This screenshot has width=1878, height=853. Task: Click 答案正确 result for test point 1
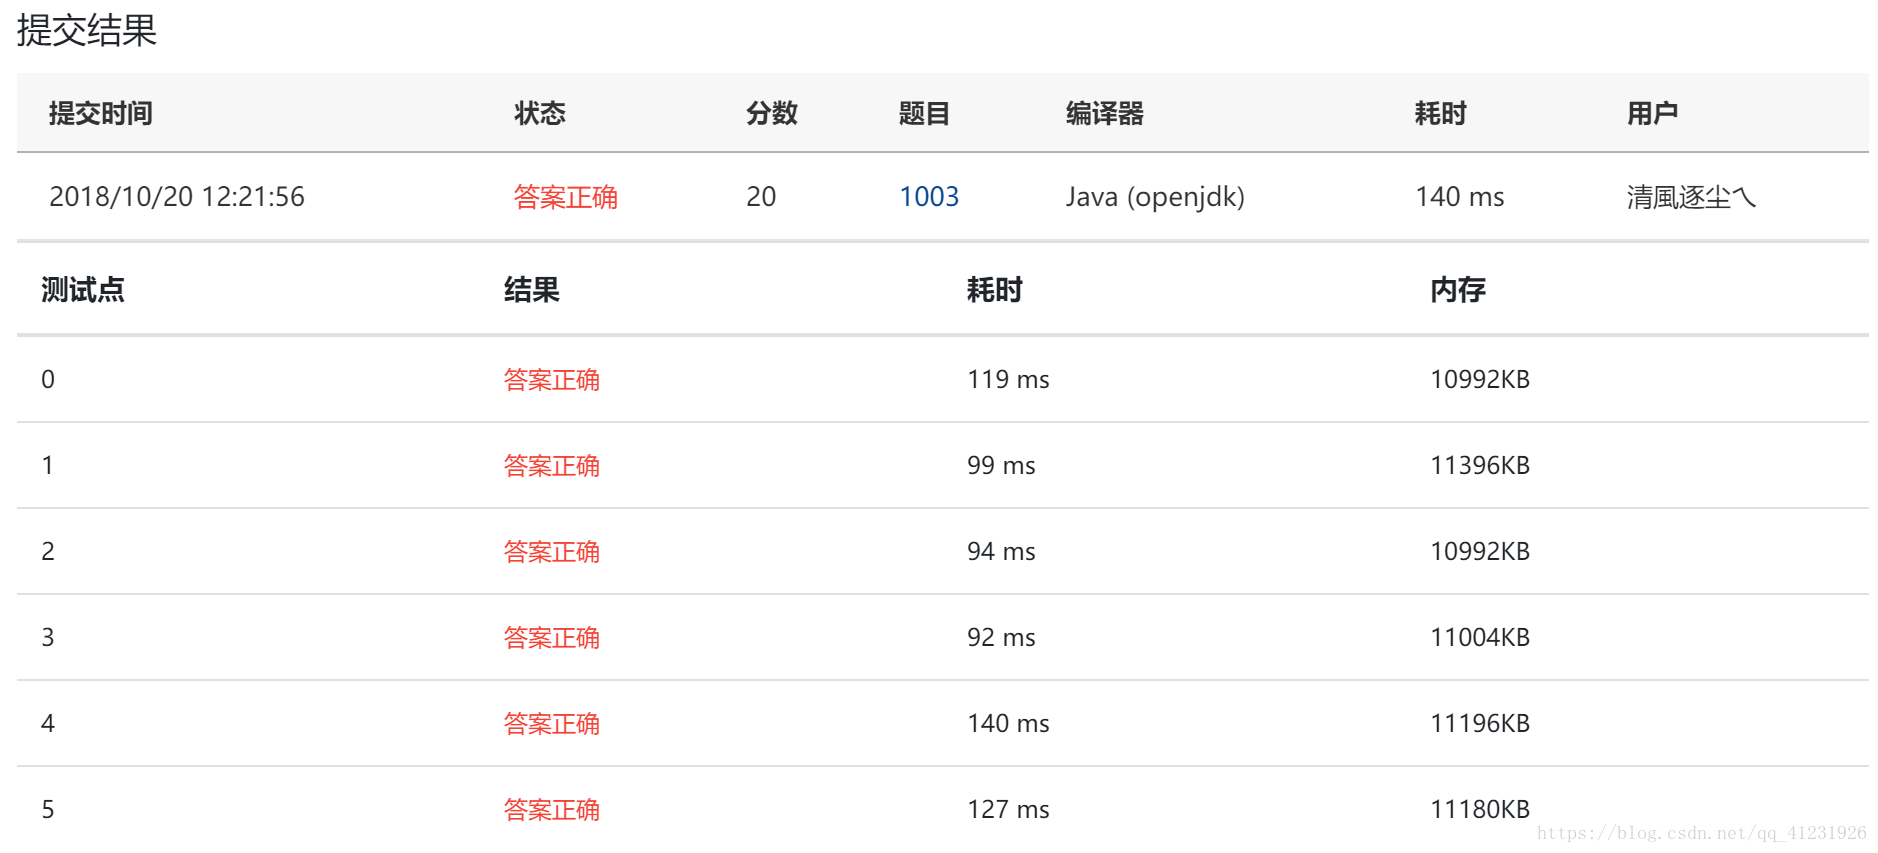pyautogui.click(x=552, y=466)
